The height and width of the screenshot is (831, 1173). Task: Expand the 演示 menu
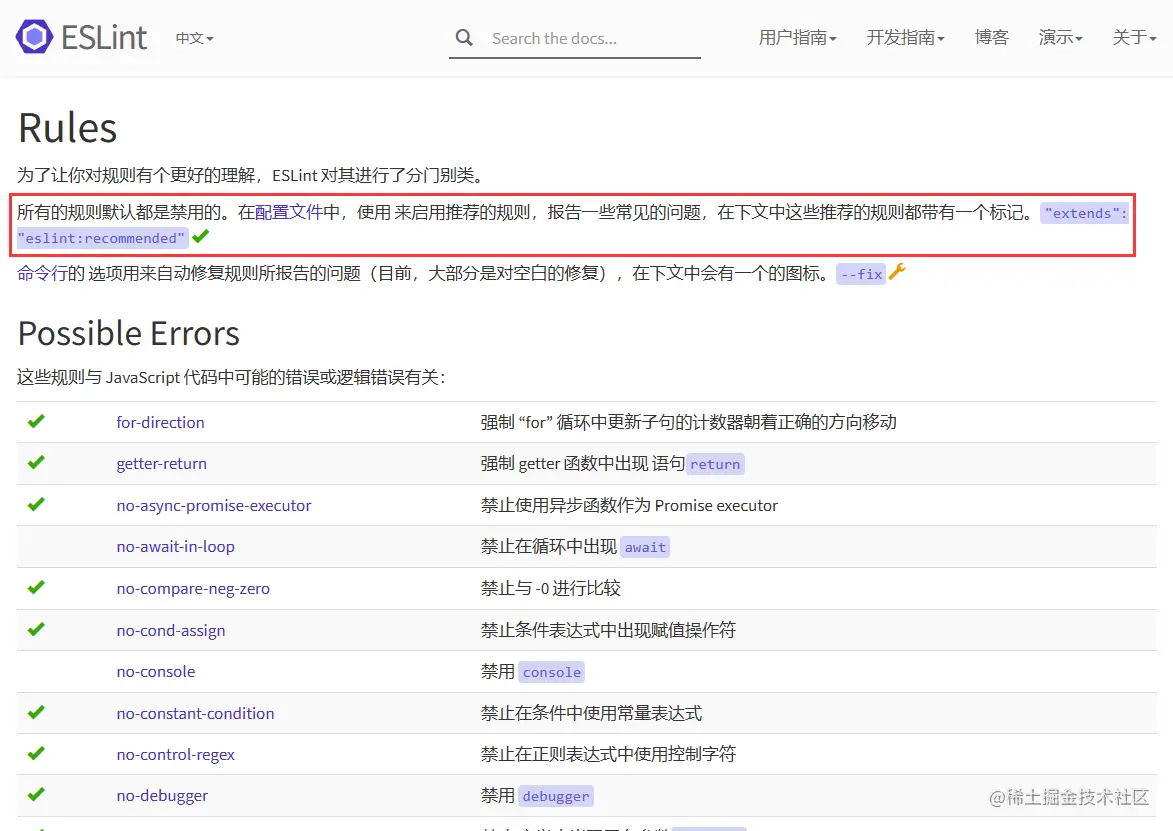(x=1060, y=37)
